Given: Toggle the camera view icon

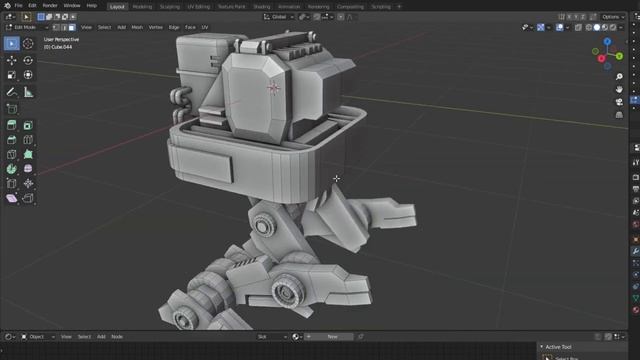Looking at the screenshot, I should [x=619, y=102].
